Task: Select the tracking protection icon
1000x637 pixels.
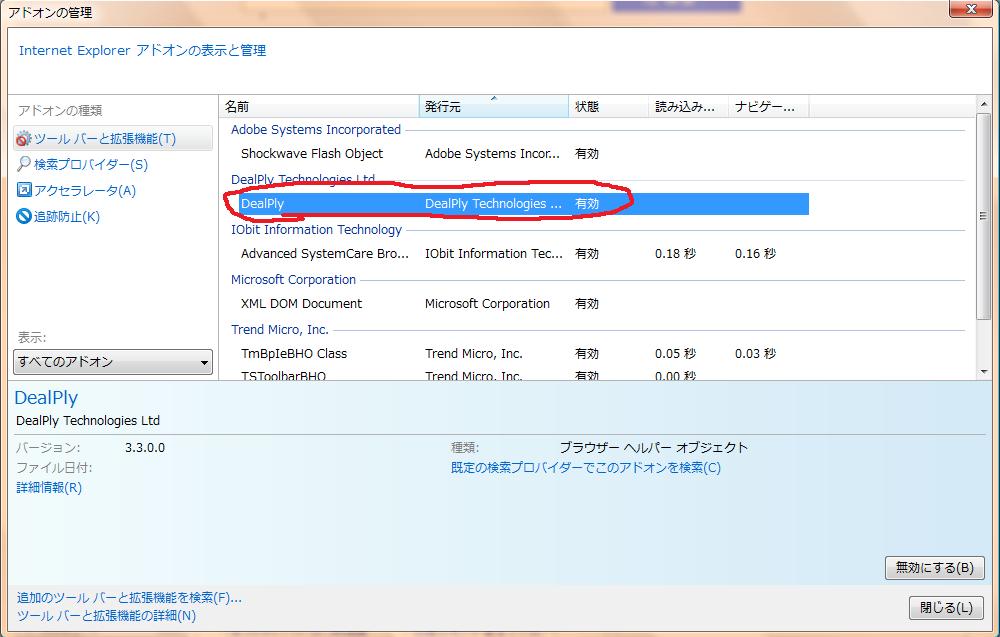Action: point(24,216)
